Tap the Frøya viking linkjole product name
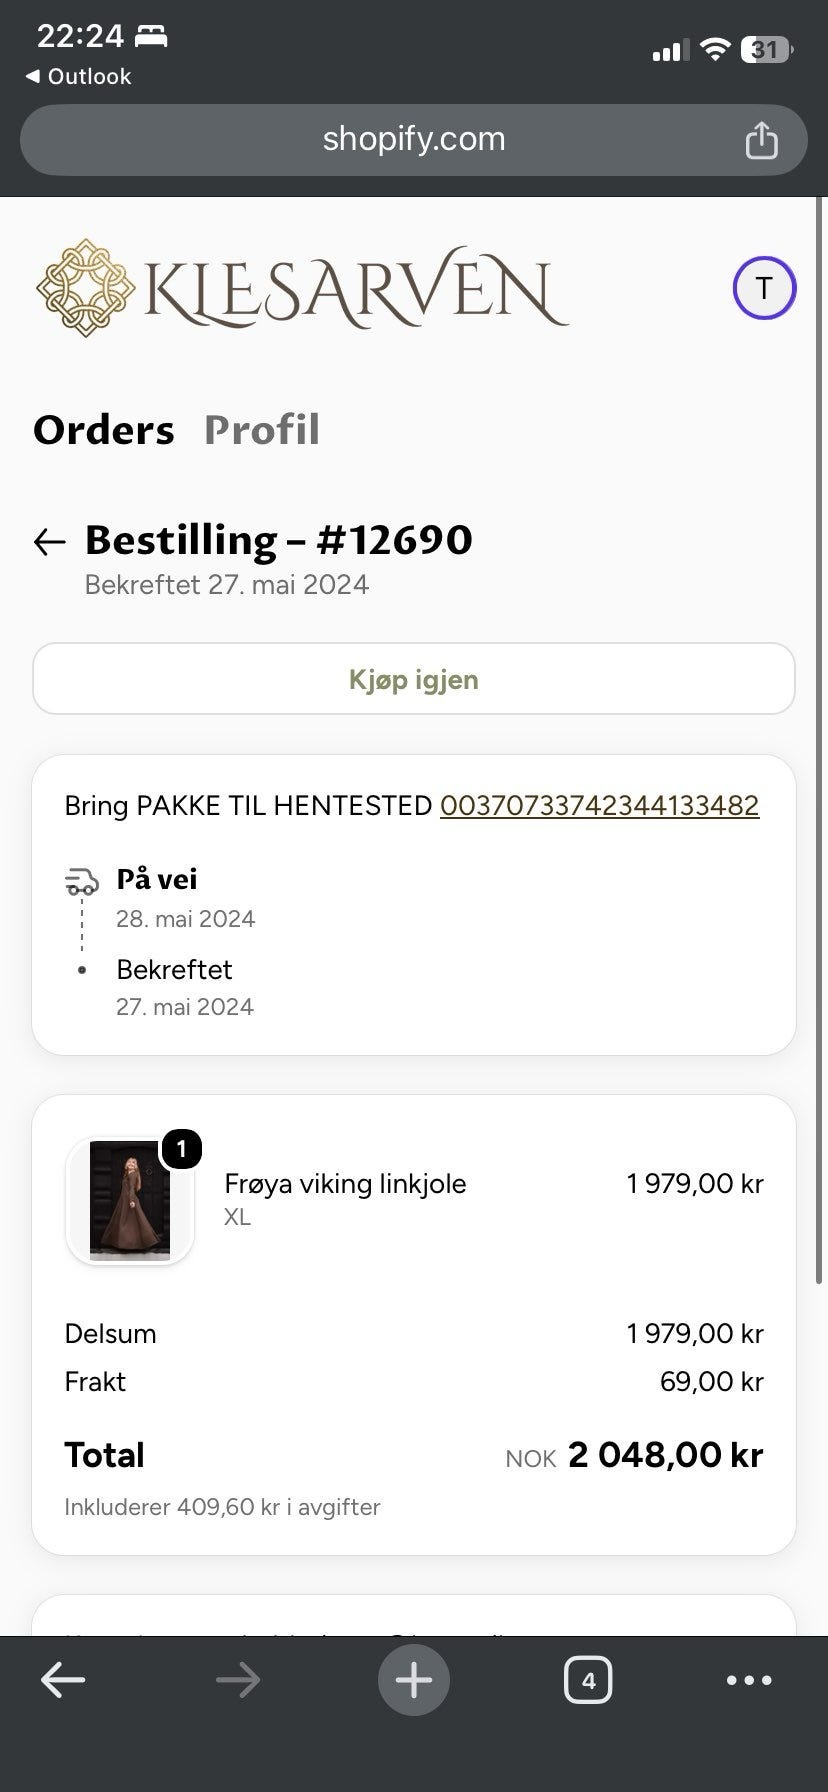 point(345,1183)
